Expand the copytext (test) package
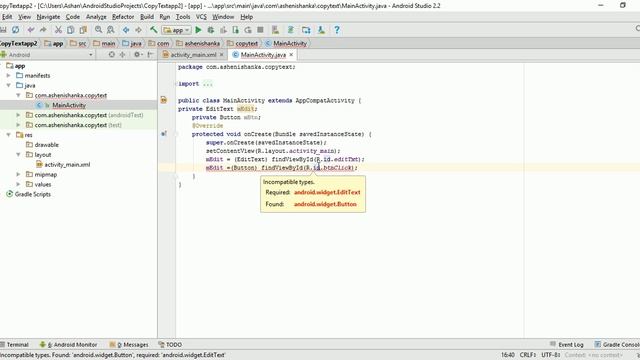 [x=18, y=125]
